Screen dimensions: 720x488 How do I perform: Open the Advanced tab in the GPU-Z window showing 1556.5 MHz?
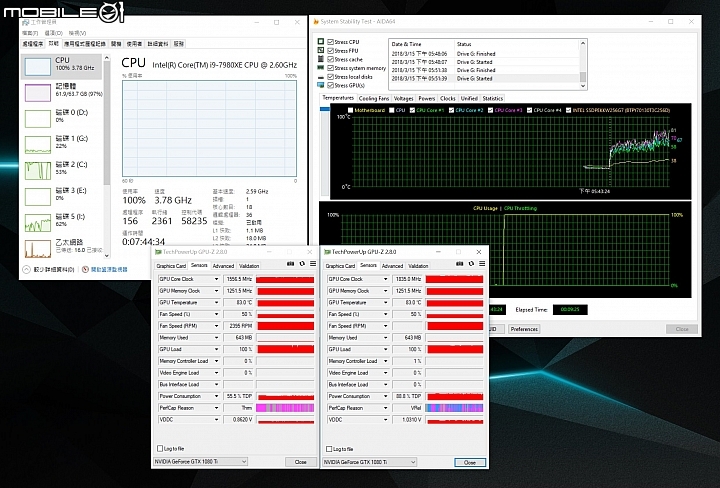pos(223,266)
